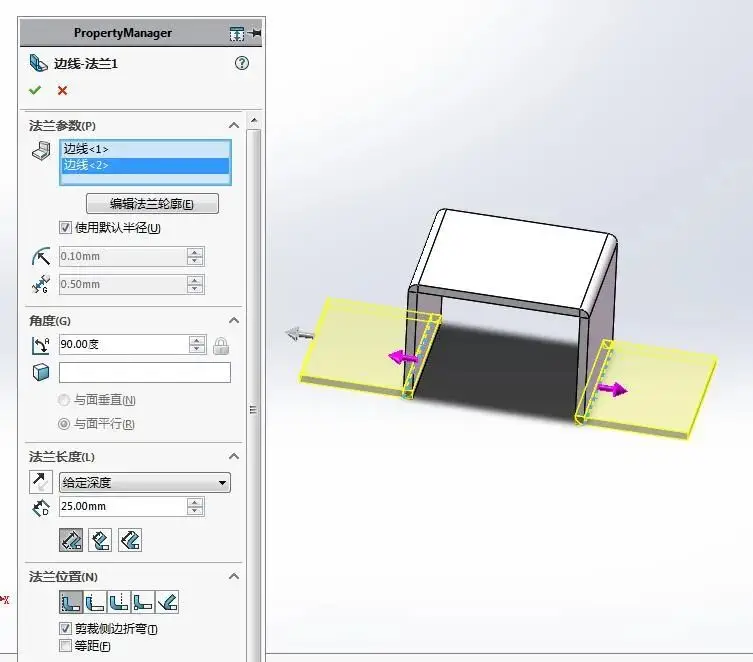
Task: Select 边线<1> in the edge list
Action: (x=145, y=149)
